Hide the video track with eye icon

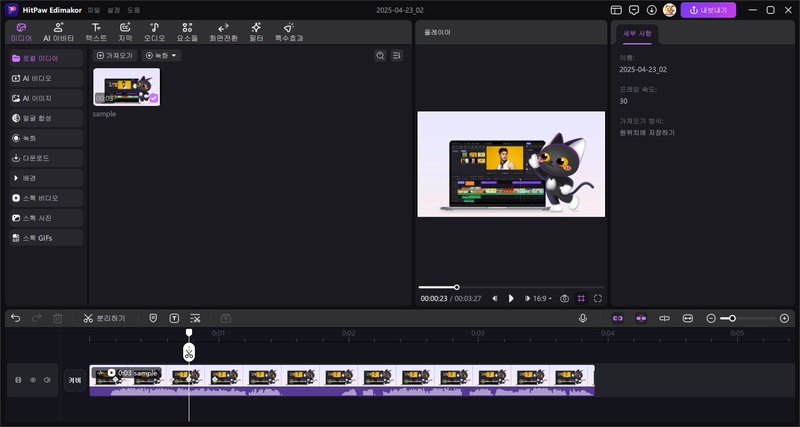click(x=33, y=380)
